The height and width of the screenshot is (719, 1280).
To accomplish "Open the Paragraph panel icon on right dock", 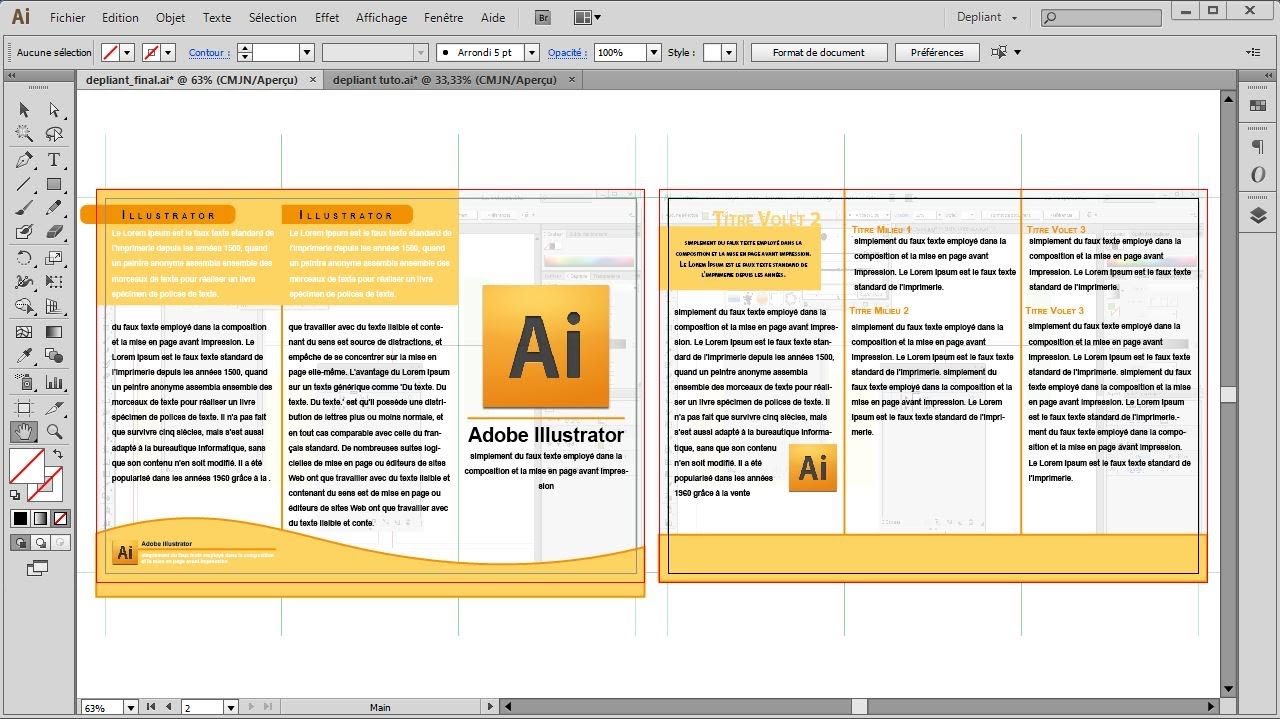I will (1258, 147).
